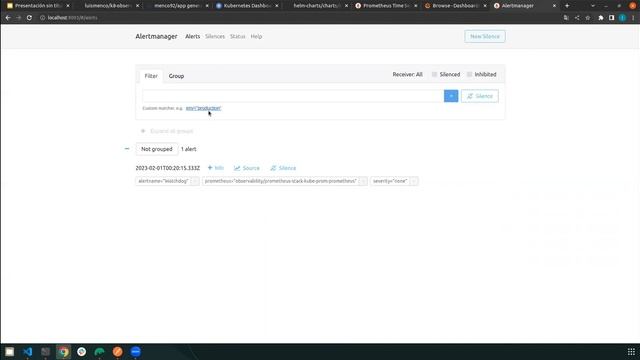
Task: Open the Status nav item
Action: coord(238,36)
